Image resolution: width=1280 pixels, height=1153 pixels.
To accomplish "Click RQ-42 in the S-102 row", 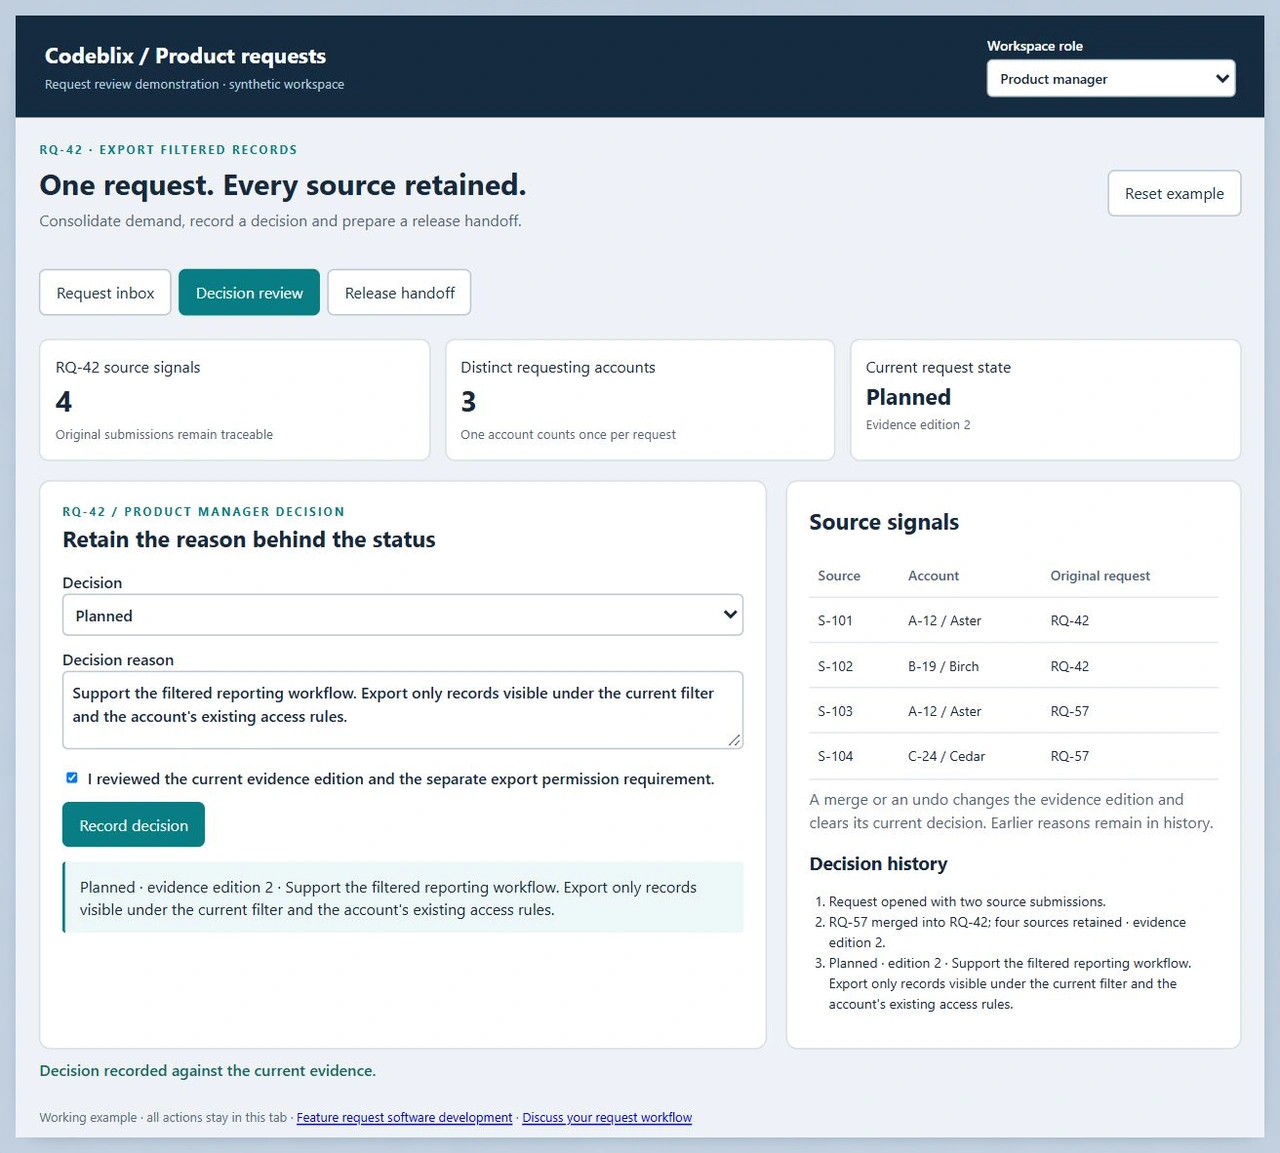I will click(x=1069, y=666).
